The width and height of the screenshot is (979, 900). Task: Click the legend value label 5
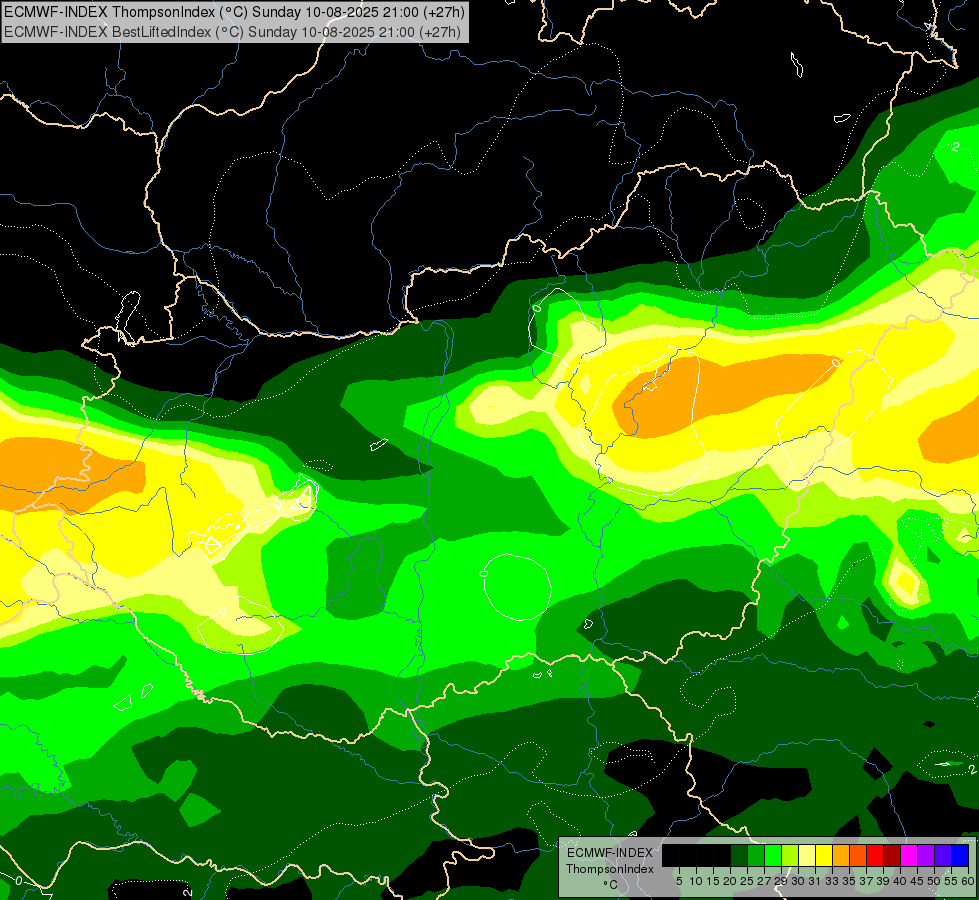(x=679, y=881)
